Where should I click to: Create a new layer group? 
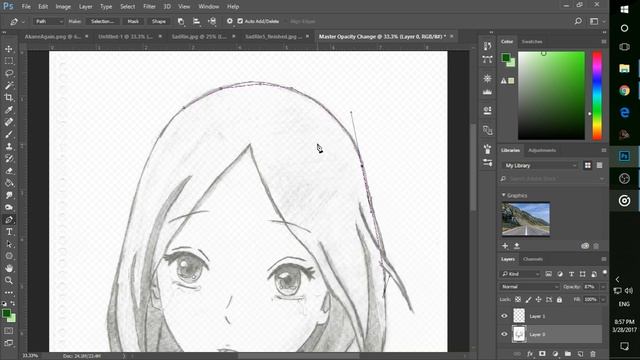coord(568,354)
